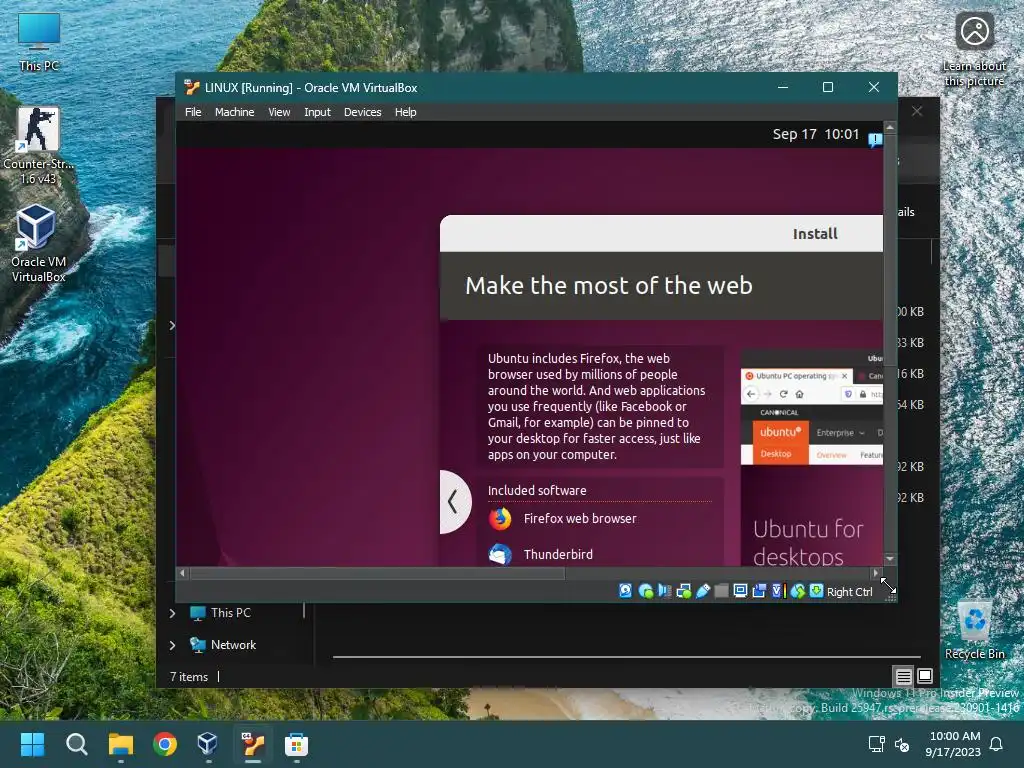Click the running LINUX VM taskbar icon
Viewport: 1024px width, 768px height.
(x=253, y=744)
